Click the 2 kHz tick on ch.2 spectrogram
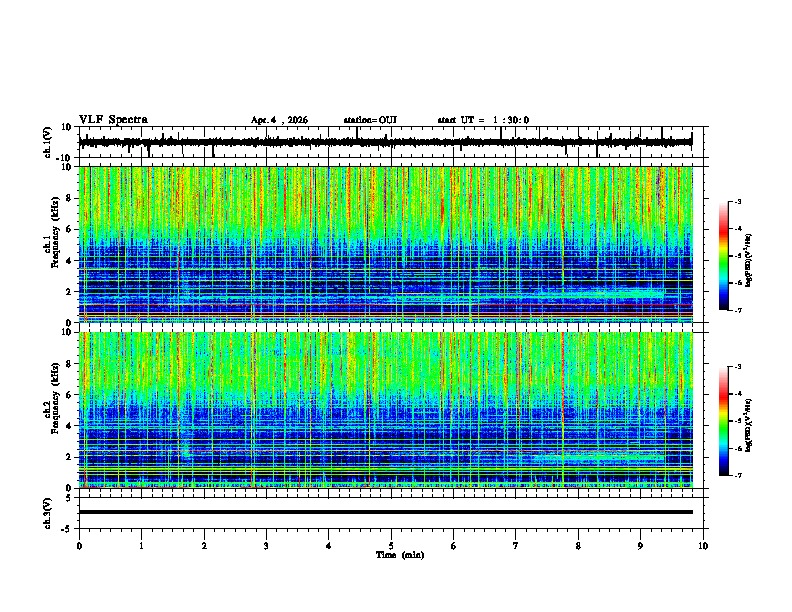792x612 pixels. pyautogui.click(x=69, y=457)
